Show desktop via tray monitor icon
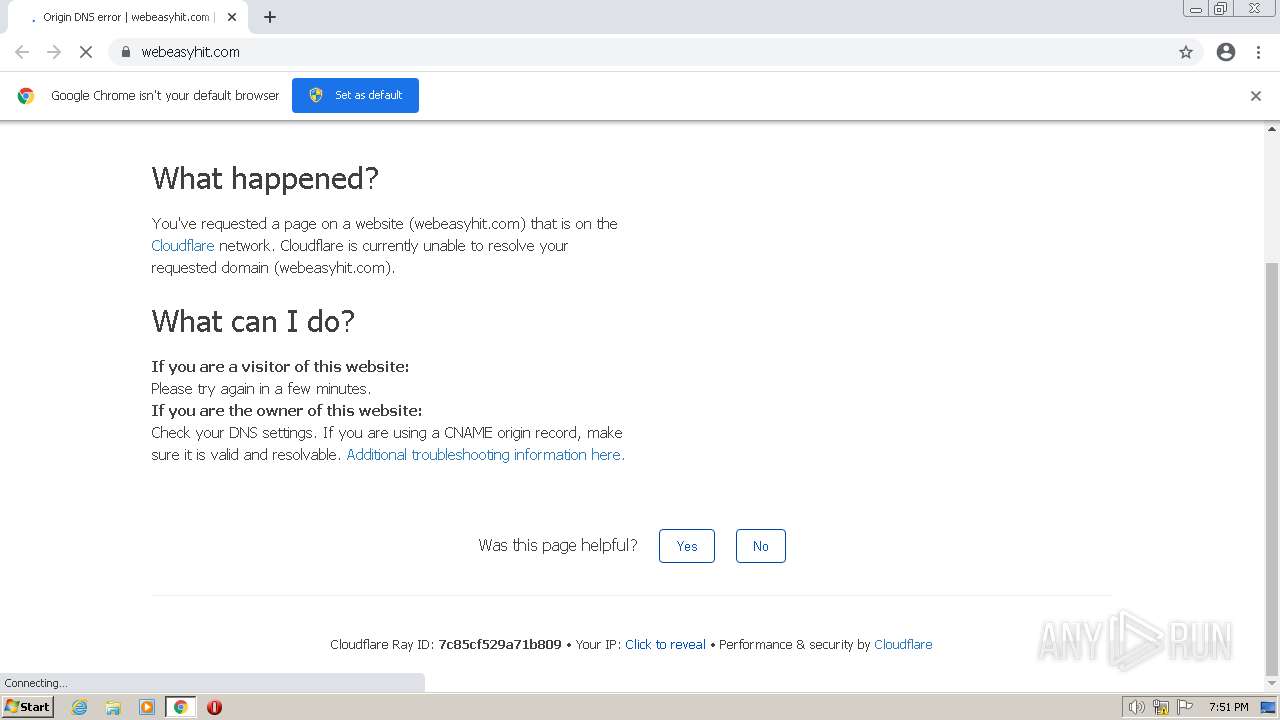This screenshot has width=1280, height=720. tap(1268, 707)
